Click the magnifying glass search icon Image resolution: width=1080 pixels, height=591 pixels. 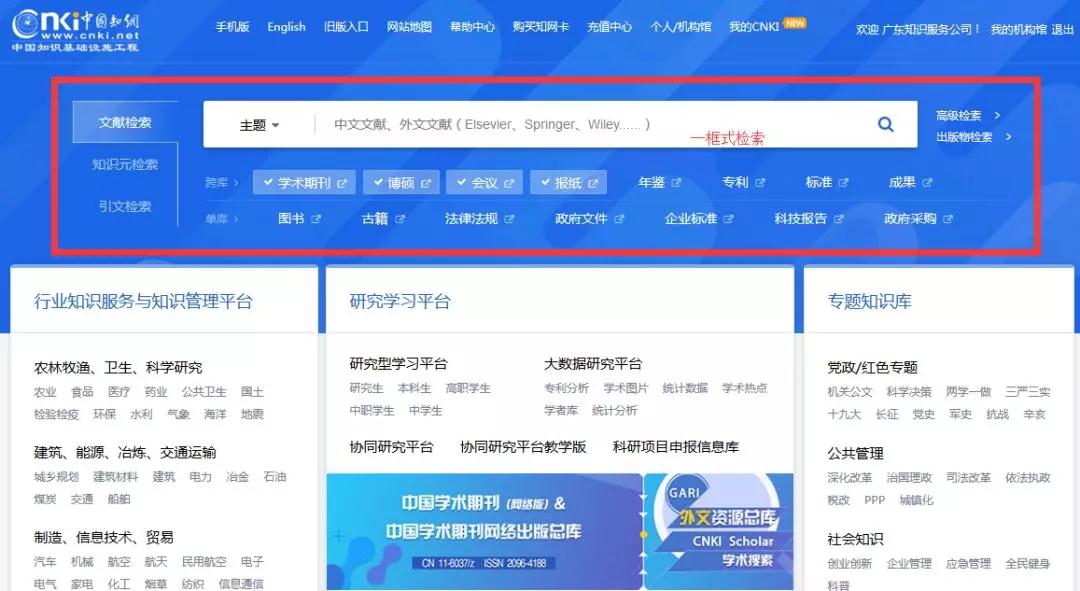pos(885,125)
